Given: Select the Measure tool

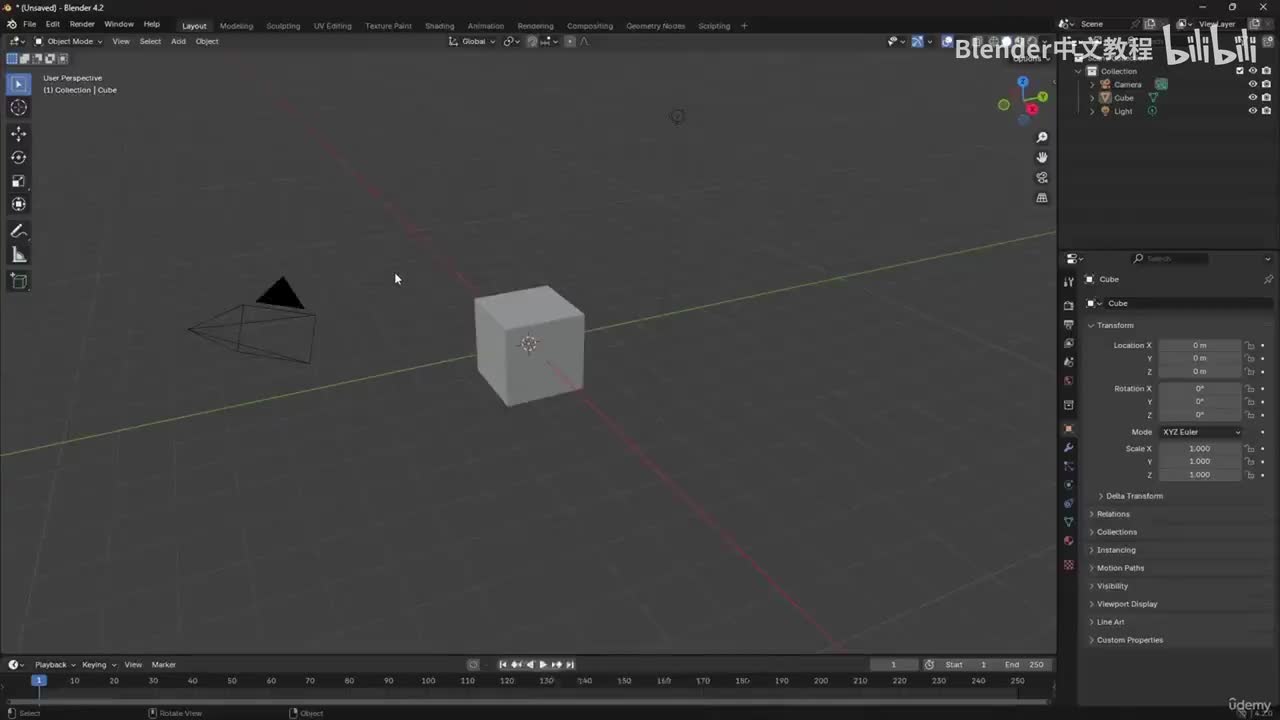Looking at the screenshot, I should tap(19, 255).
